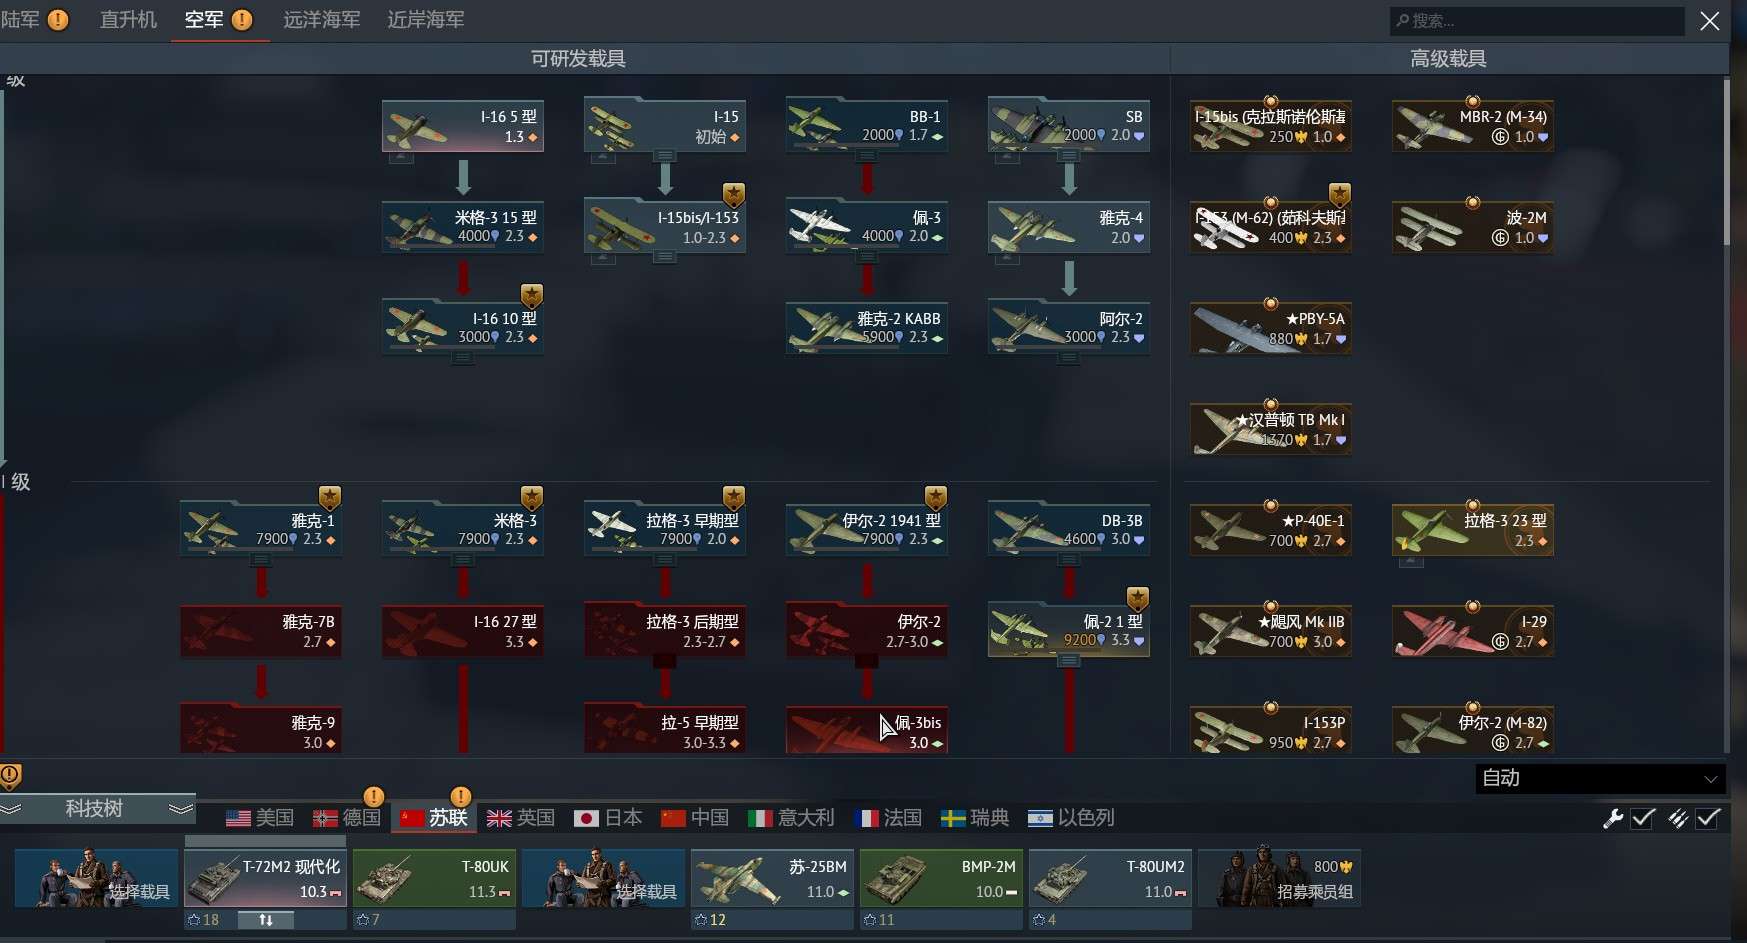Click the first 选择载具 slot button
1747x943 pixels.
tap(96, 878)
